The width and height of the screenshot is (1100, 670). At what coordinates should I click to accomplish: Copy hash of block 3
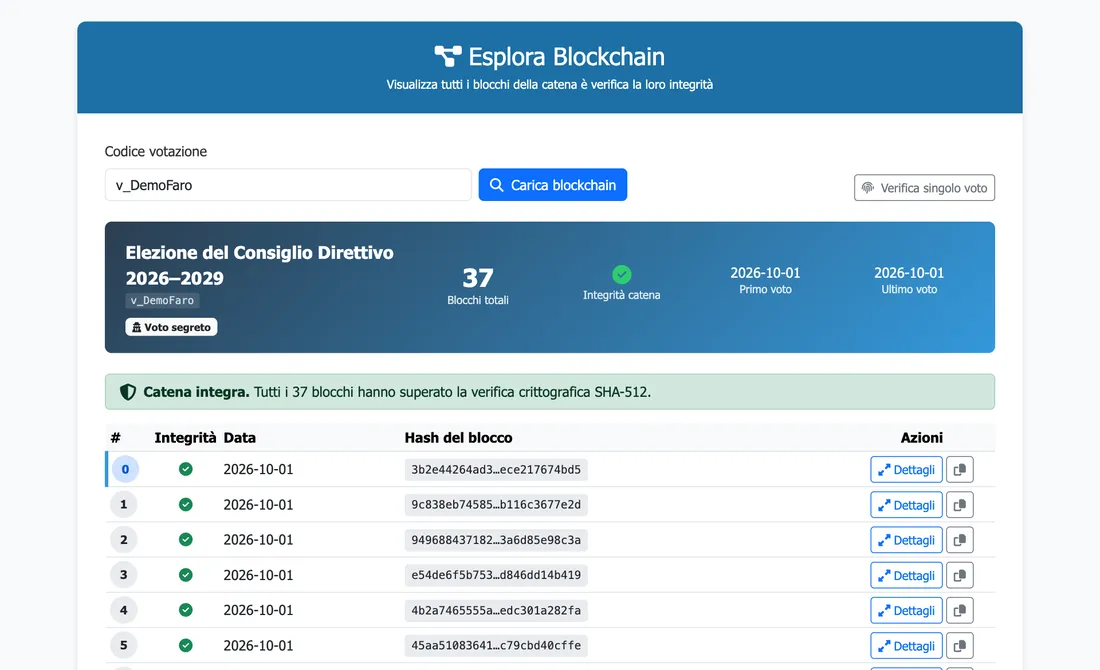tap(959, 575)
